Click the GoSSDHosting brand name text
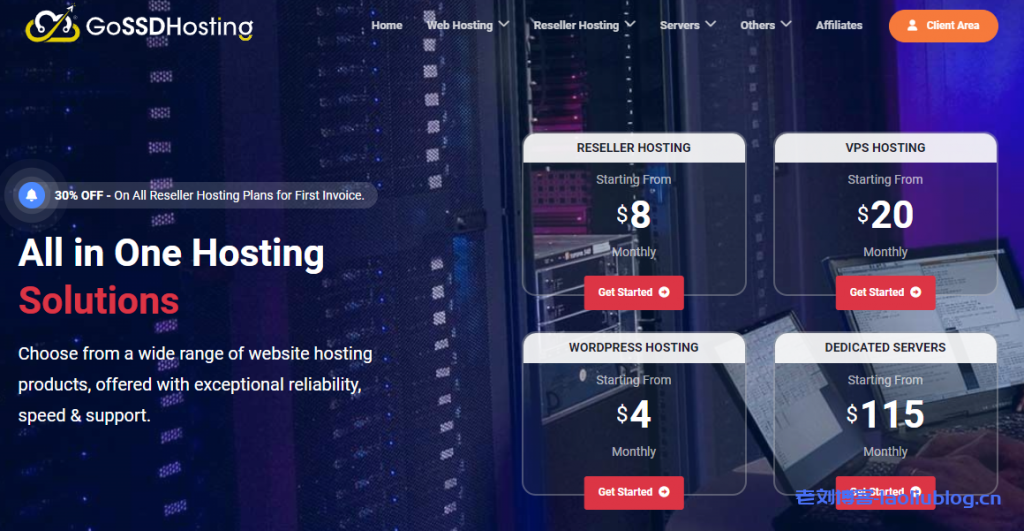1024x531 pixels. pos(168,27)
